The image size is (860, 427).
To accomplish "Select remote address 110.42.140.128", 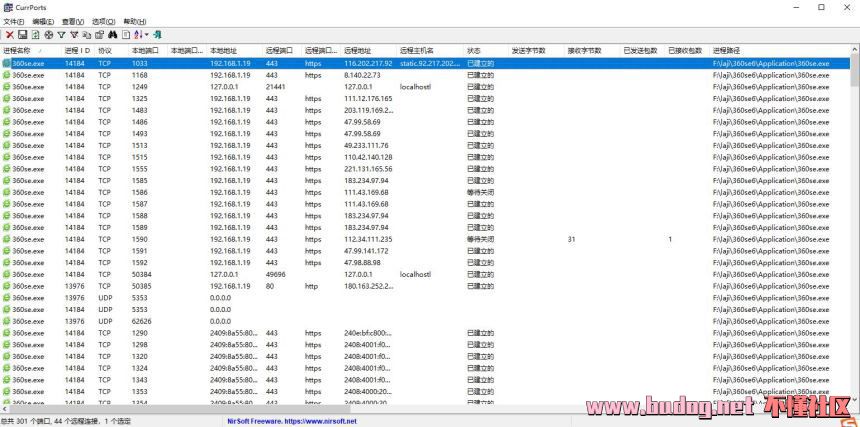I will [x=368, y=157].
